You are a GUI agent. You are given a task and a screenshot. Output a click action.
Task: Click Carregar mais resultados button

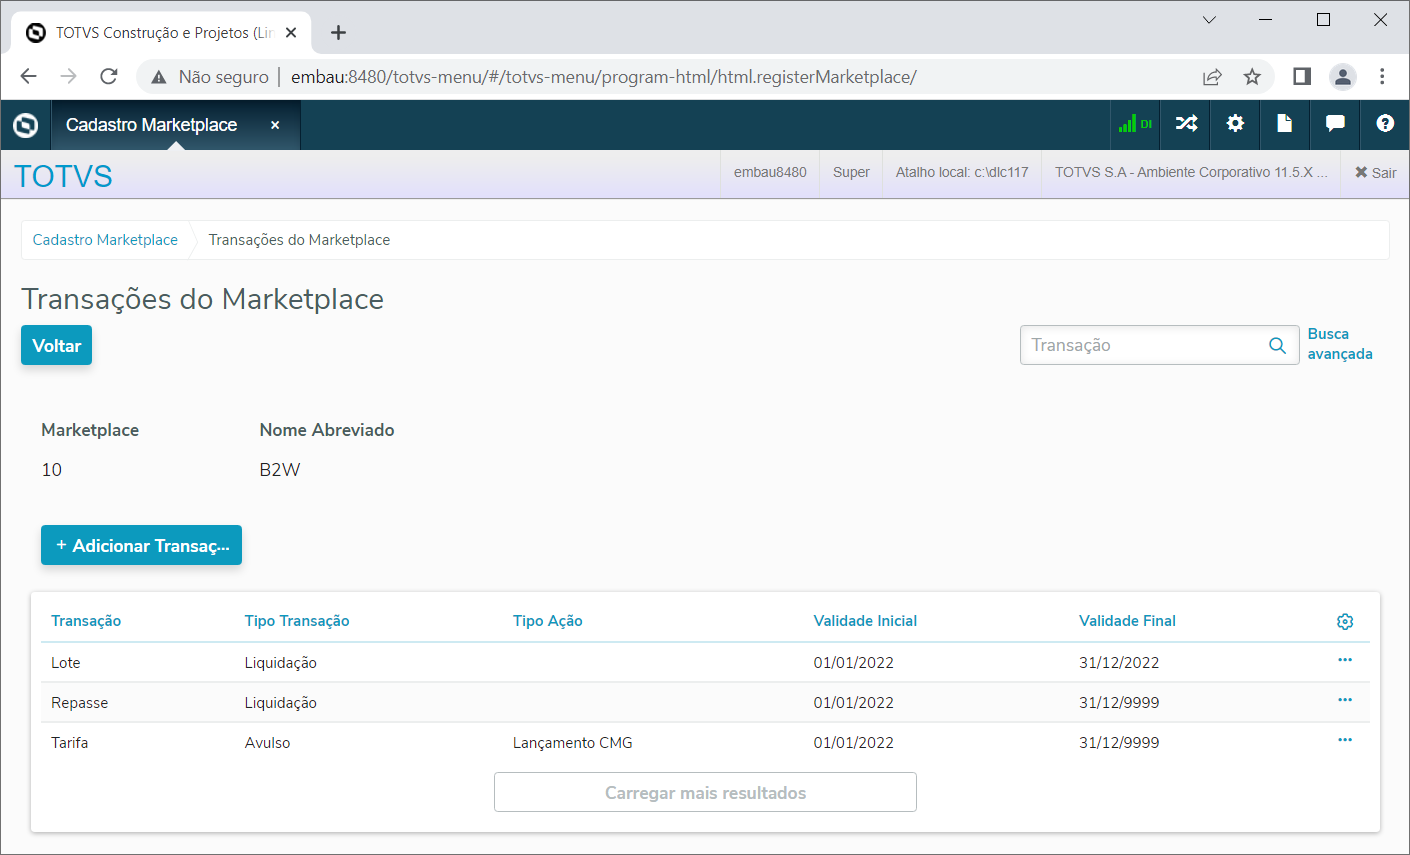click(x=705, y=792)
